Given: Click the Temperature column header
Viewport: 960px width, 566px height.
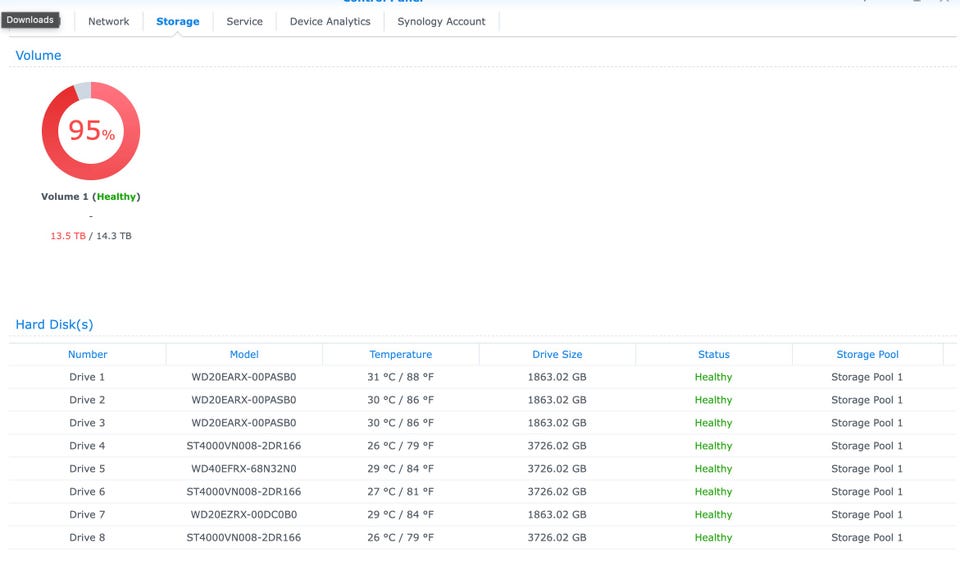Looking at the screenshot, I should (400, 354).
